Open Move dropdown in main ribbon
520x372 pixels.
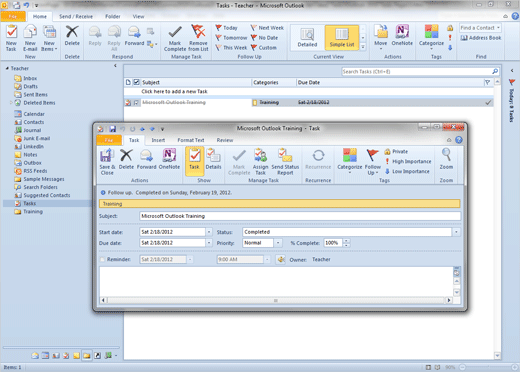(380, 37)
